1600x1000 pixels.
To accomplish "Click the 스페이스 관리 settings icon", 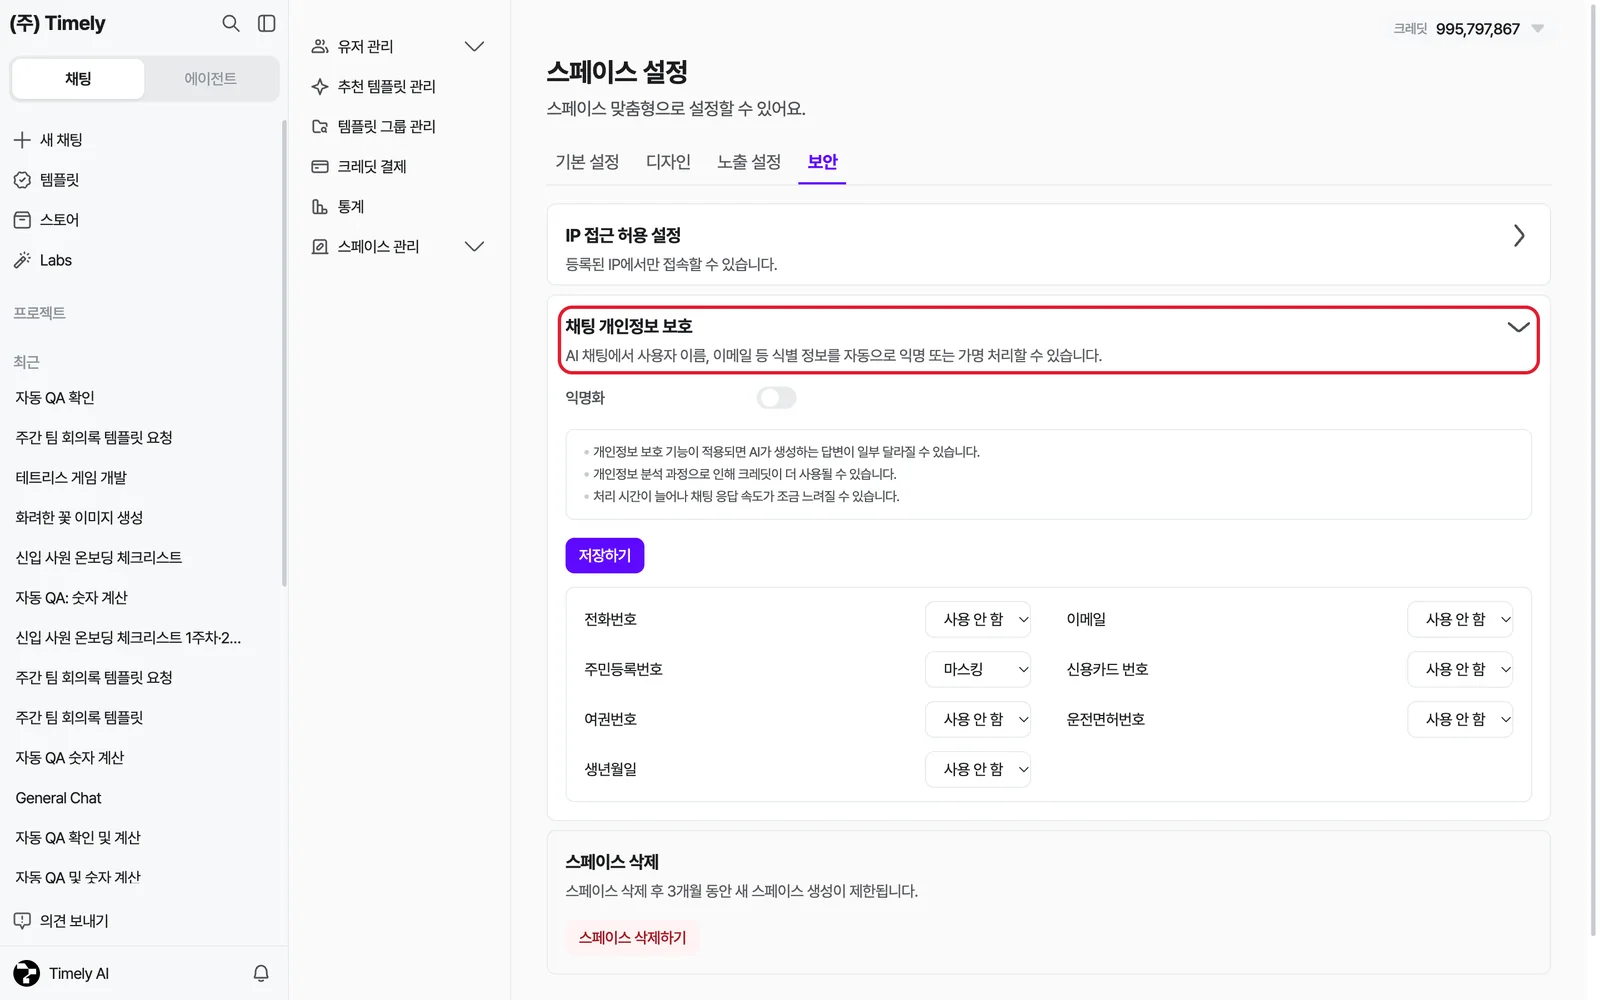I will point(320,246).
